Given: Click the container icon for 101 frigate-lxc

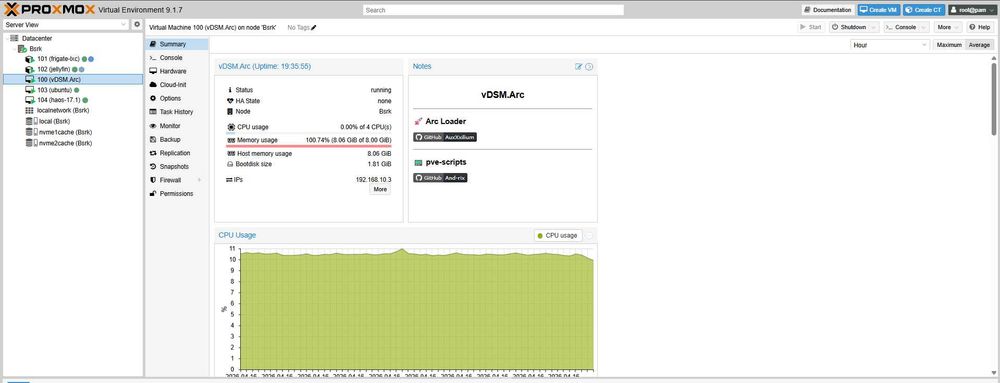Looking at the screenshot, I should pyautogui.click(x=29, y=59).
